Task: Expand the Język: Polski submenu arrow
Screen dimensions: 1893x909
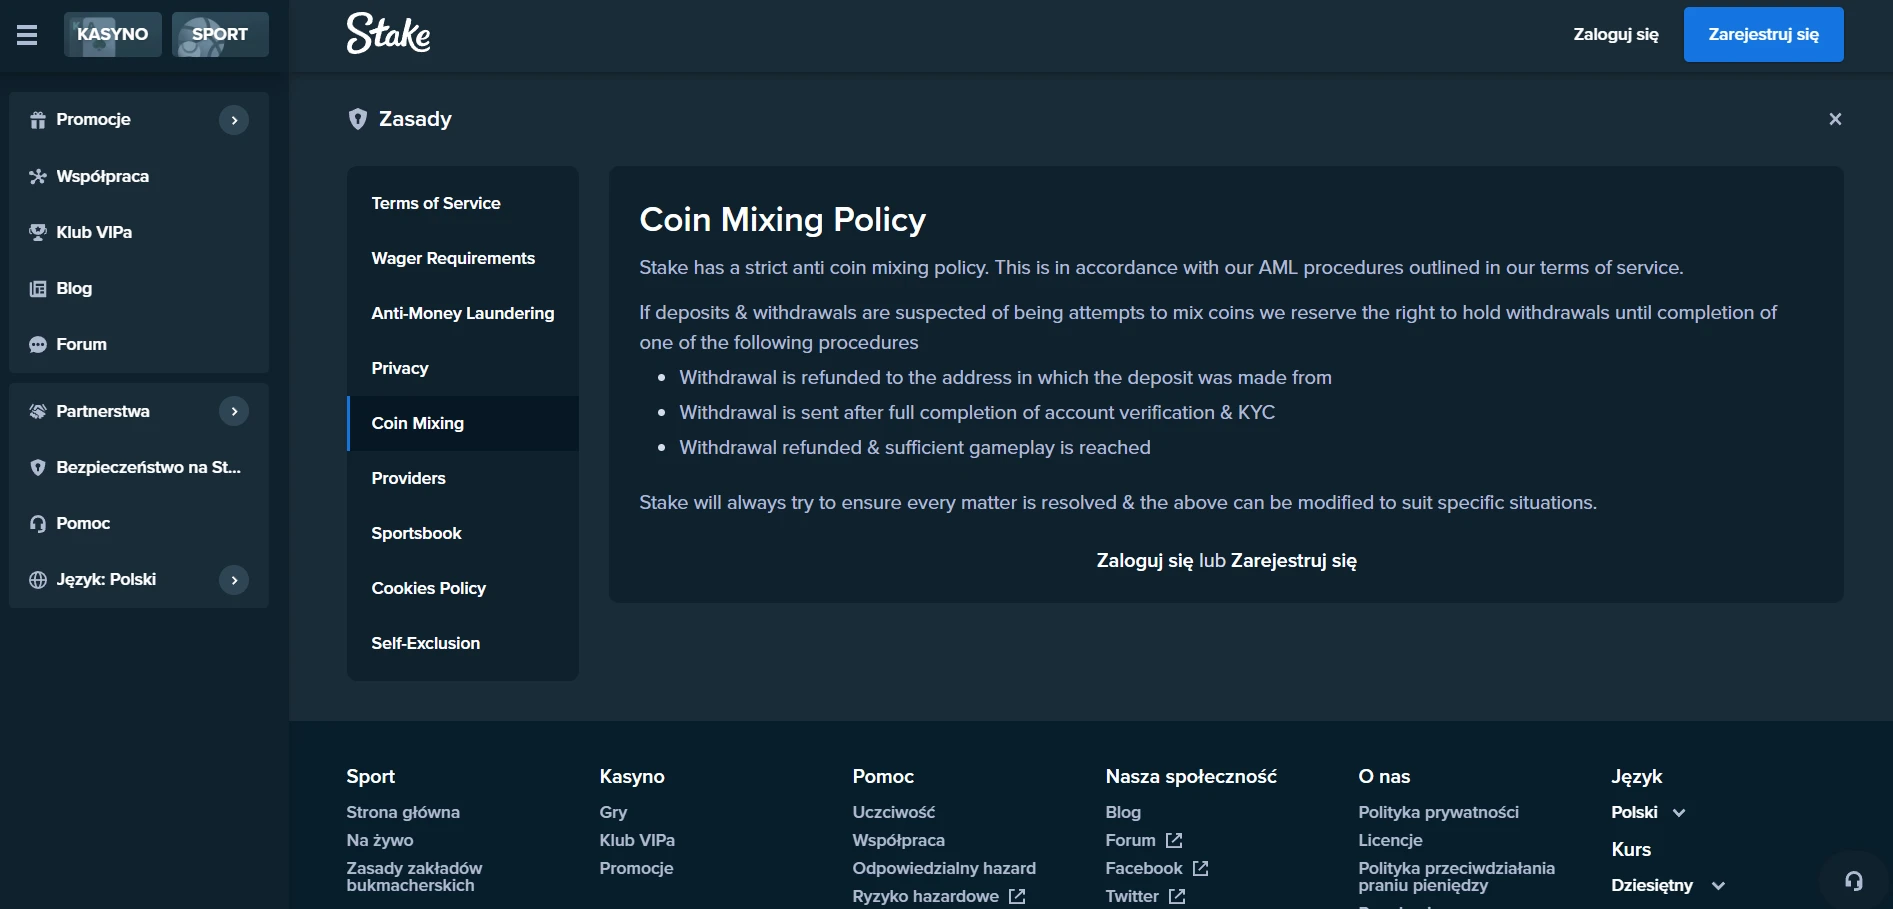Action: [x=234, y=579]
